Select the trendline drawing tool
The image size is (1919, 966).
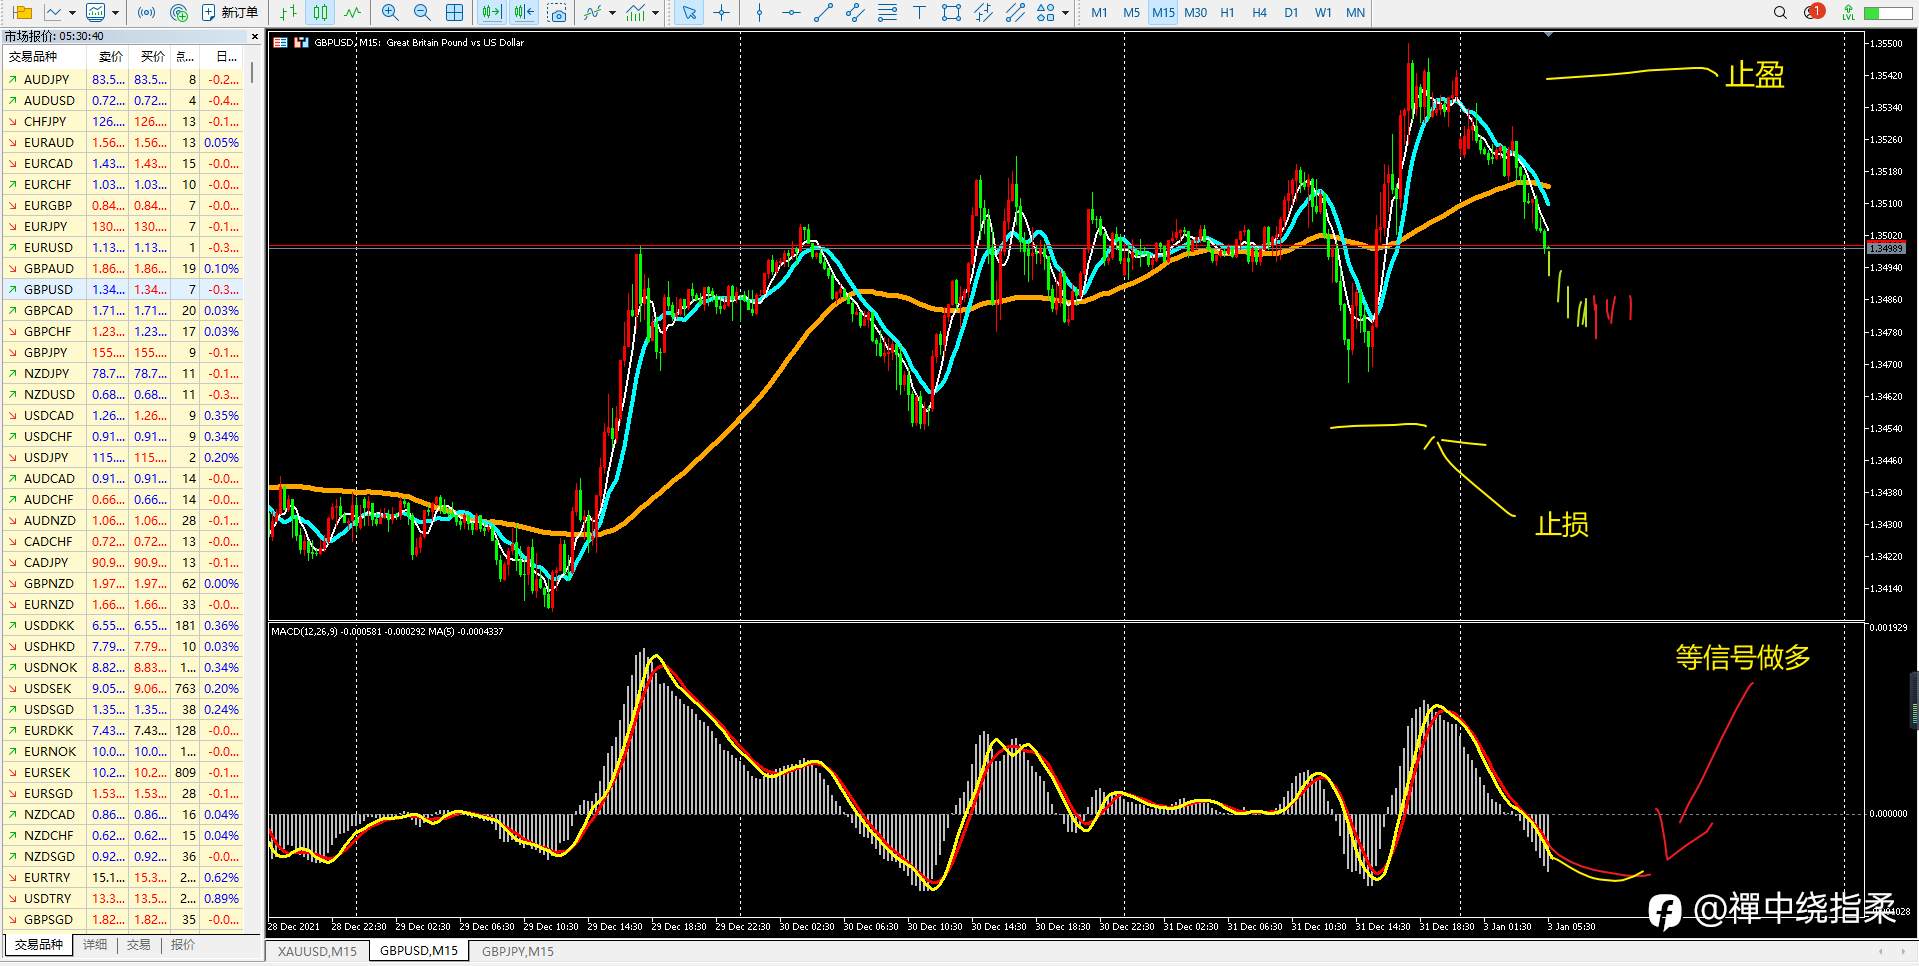coord(823,13)
